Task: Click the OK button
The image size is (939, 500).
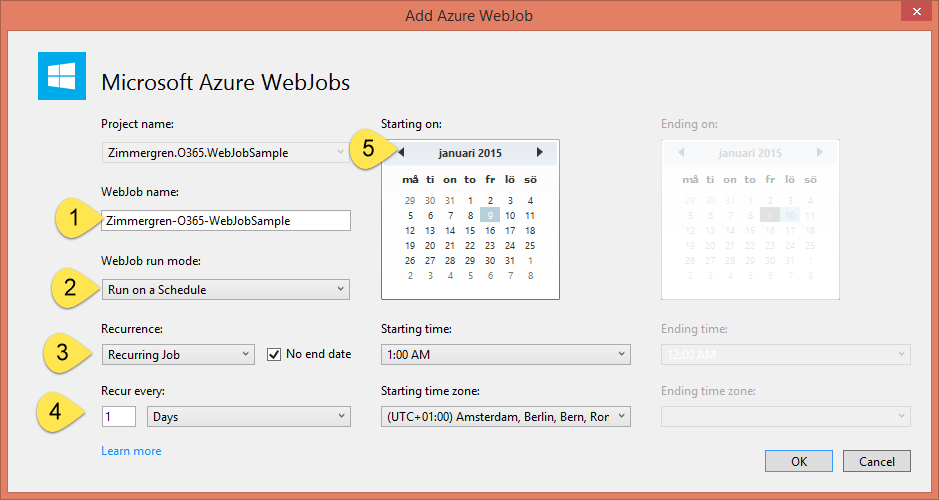Action: click(798, 460)
